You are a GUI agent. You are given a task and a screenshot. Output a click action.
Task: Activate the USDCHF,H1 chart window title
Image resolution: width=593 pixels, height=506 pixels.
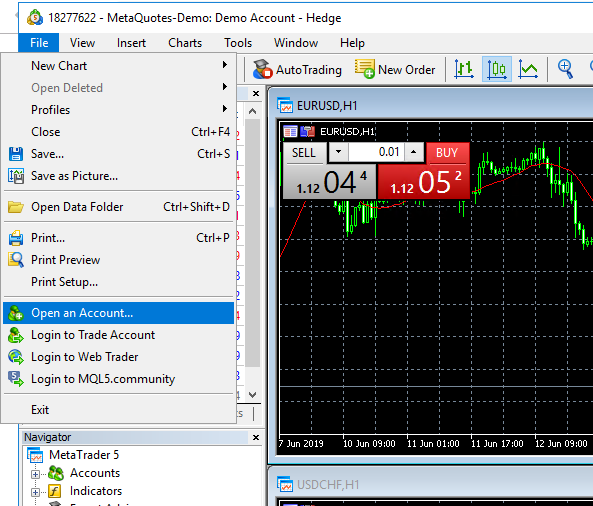[x=328, y=484]
